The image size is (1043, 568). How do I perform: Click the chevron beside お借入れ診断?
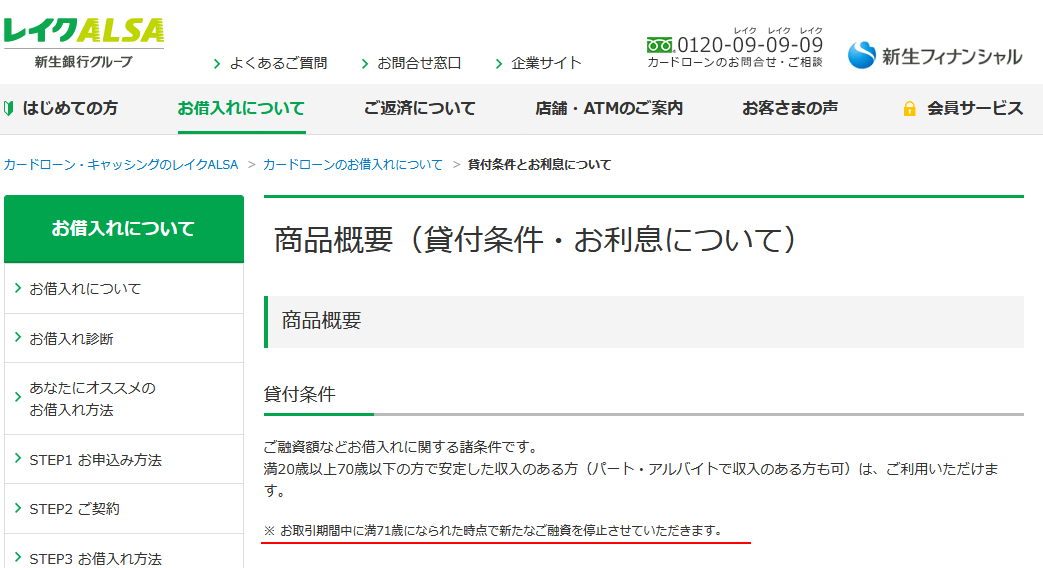click(x=18, y=337)
